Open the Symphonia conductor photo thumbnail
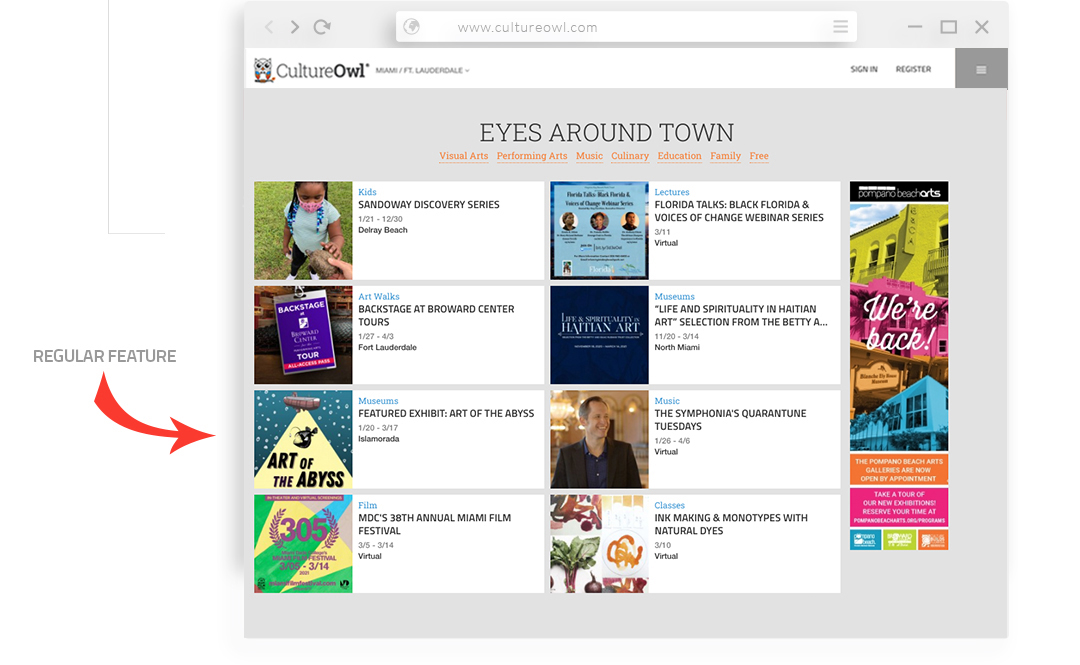Screen dimensions: 1080x665 coord(599,440)
